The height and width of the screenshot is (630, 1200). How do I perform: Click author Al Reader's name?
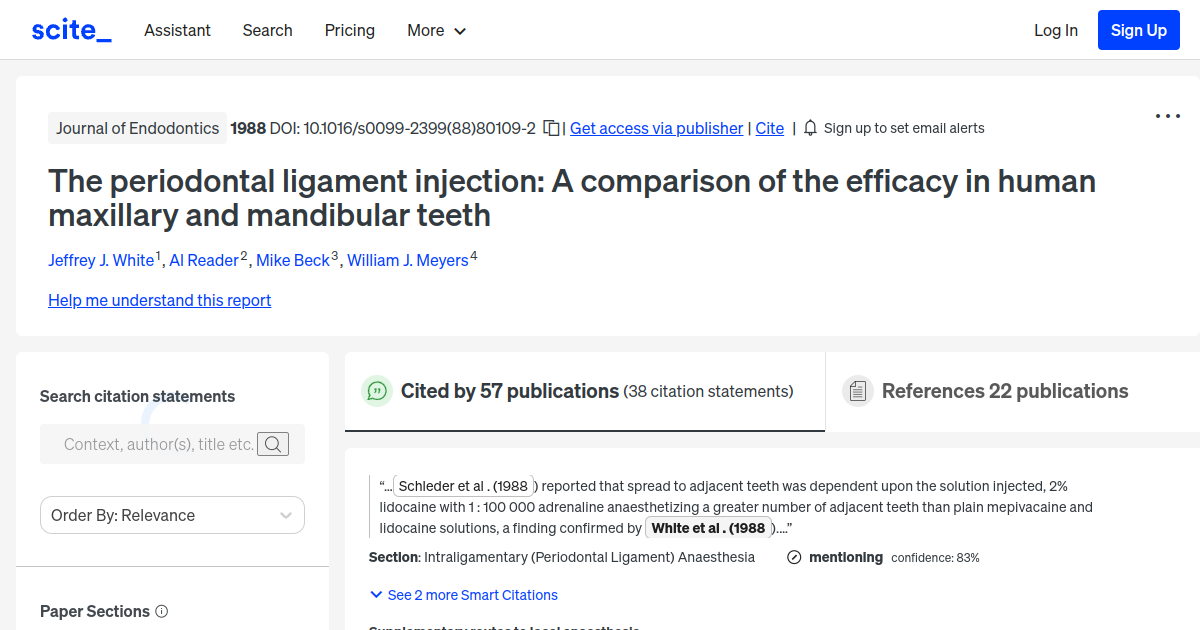pos(204,260)
